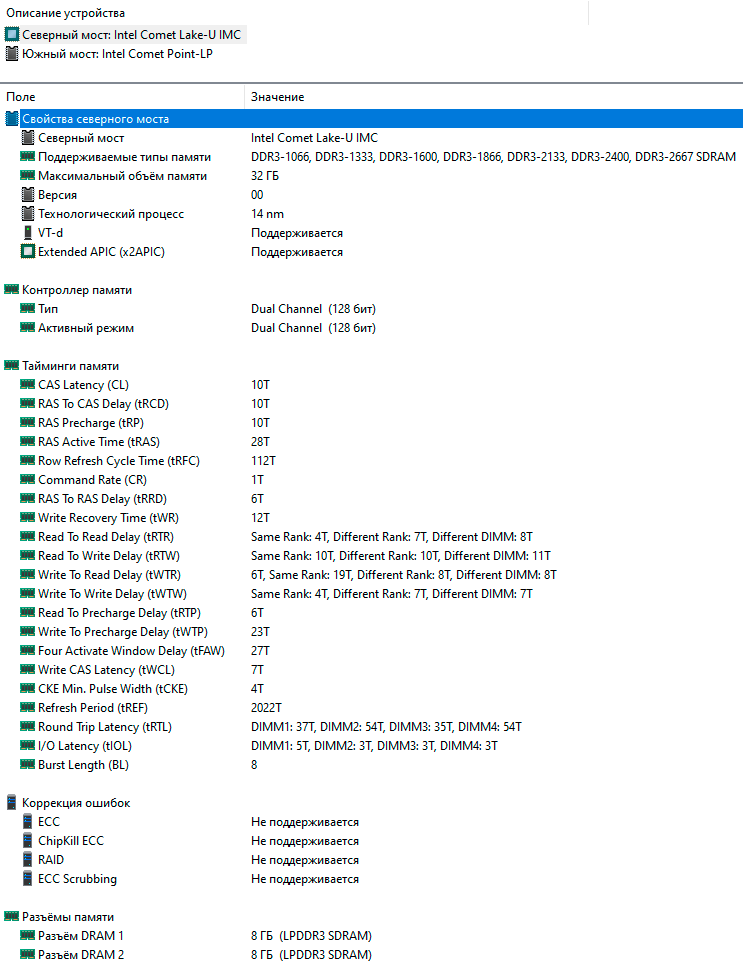Click the icon beside ECC row
The image size is (743, 965).
click(x=28, y=822)
